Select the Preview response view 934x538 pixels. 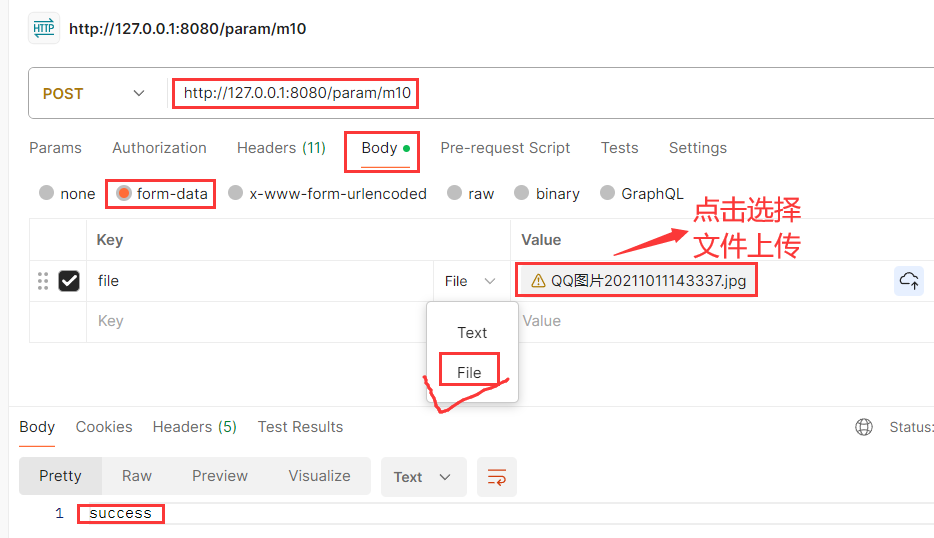pos(220,476)
